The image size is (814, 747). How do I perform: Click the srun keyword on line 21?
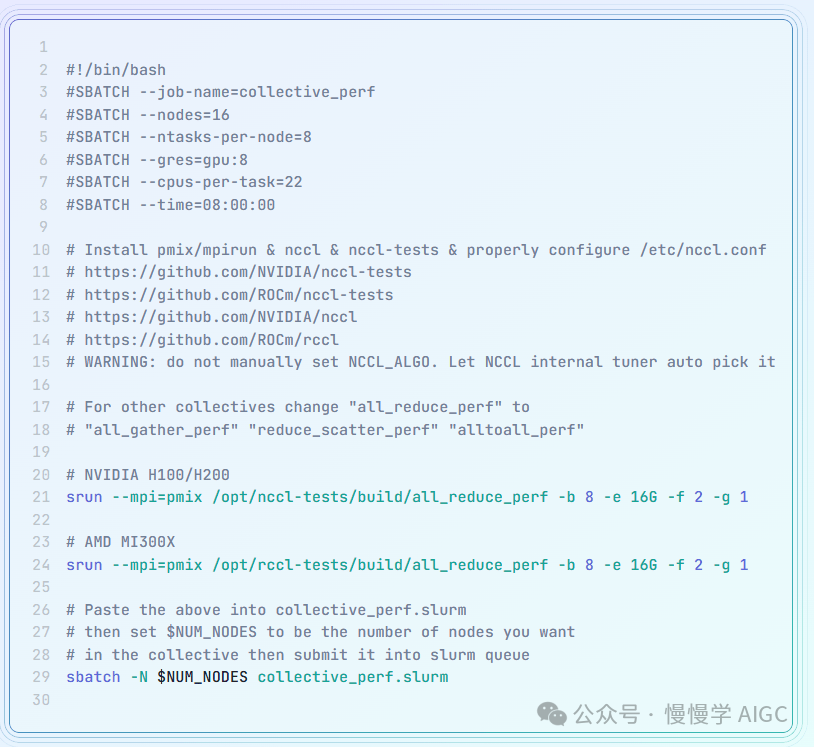point(84,497)
